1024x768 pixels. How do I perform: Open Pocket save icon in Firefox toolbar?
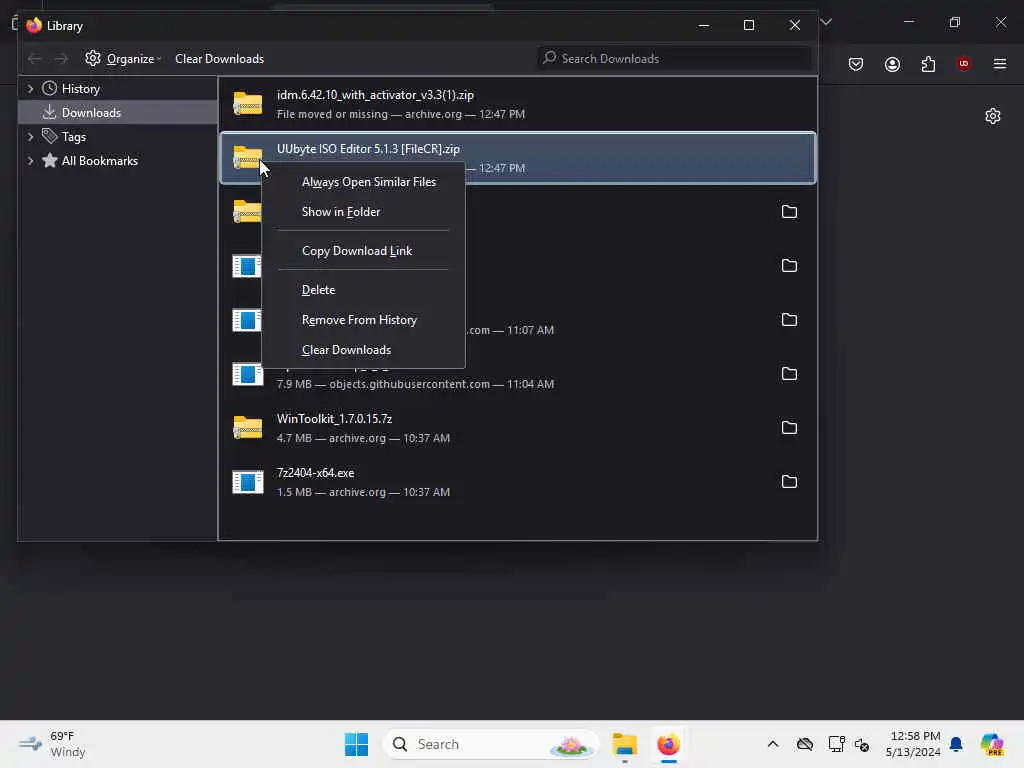click(x=856, y=64)
